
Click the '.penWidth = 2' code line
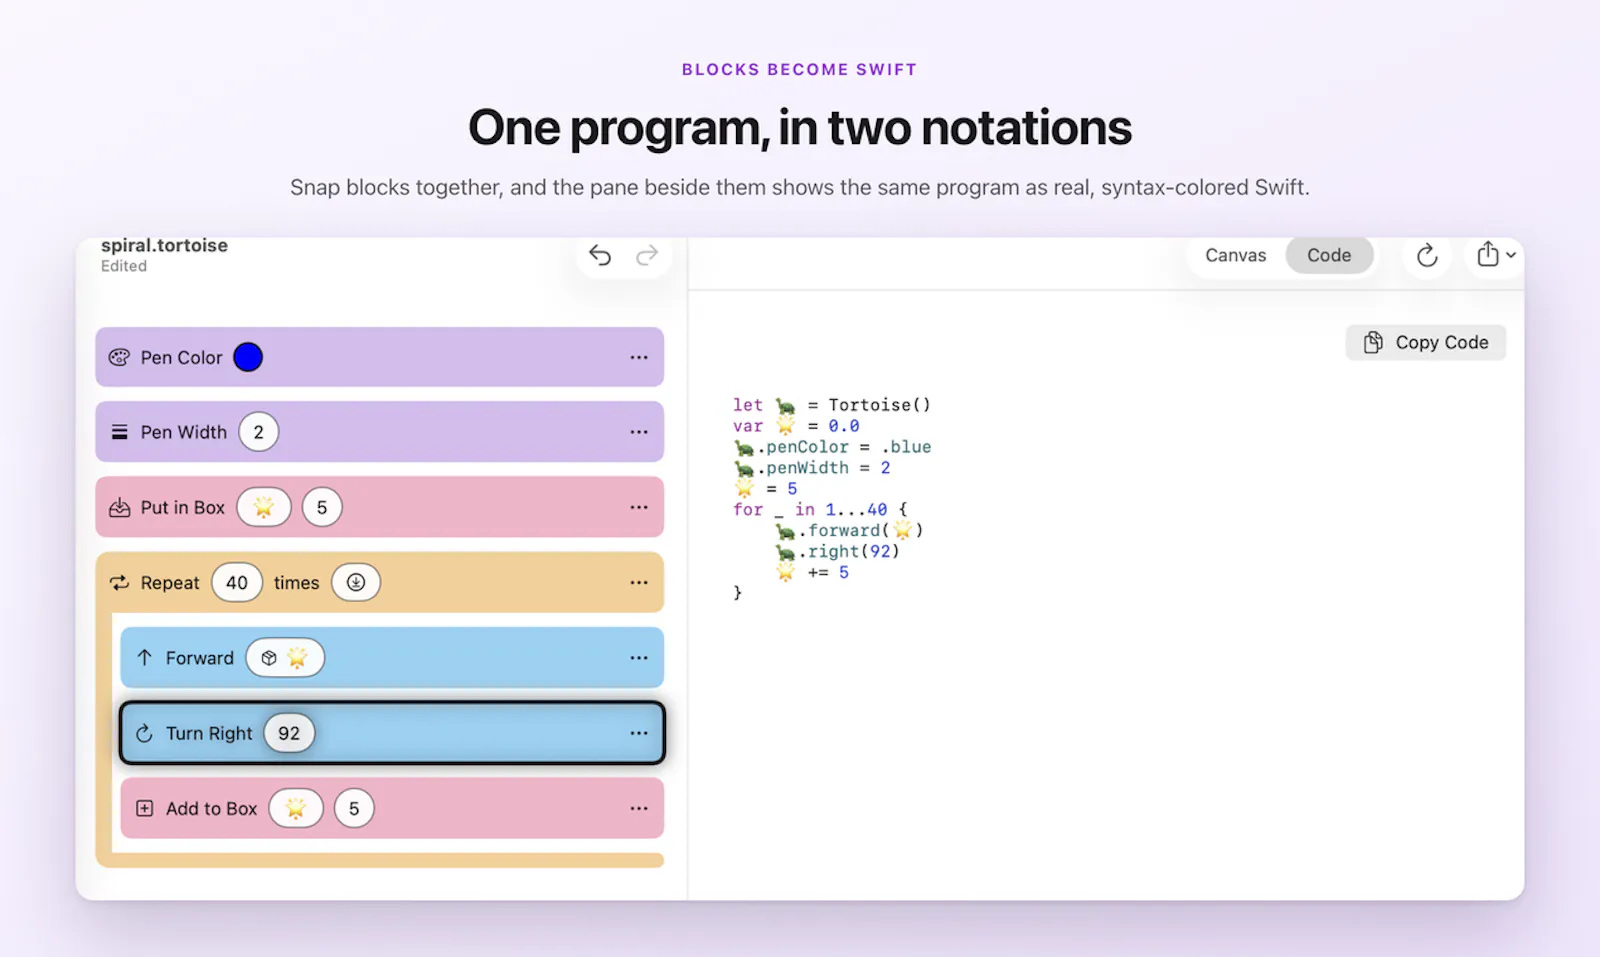click(x=812, y=468)
